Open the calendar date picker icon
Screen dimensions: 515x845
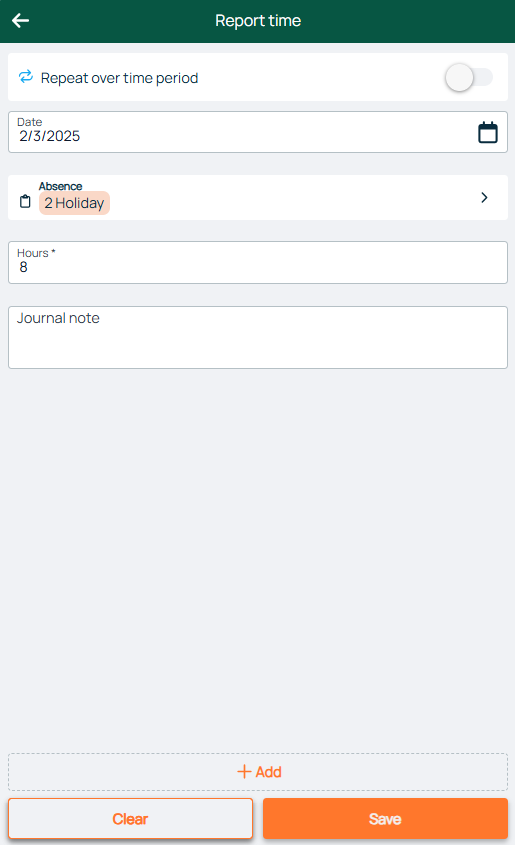coord(488,133)
